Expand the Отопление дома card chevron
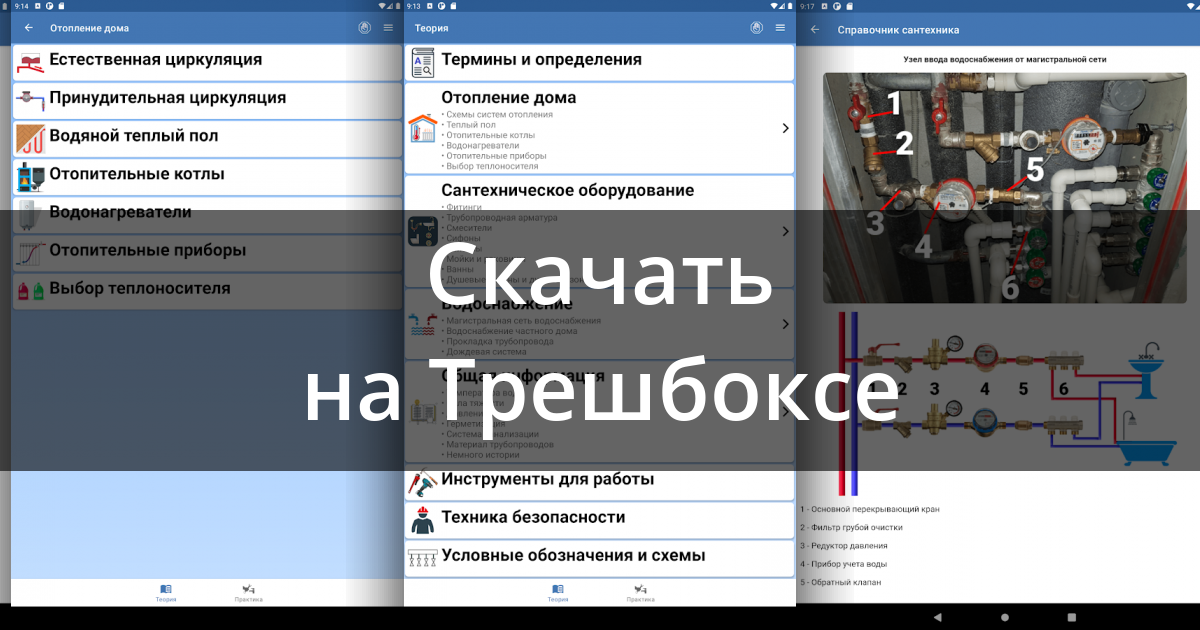The height and width of the screenshot is (630, 1200). click(785, 128)
